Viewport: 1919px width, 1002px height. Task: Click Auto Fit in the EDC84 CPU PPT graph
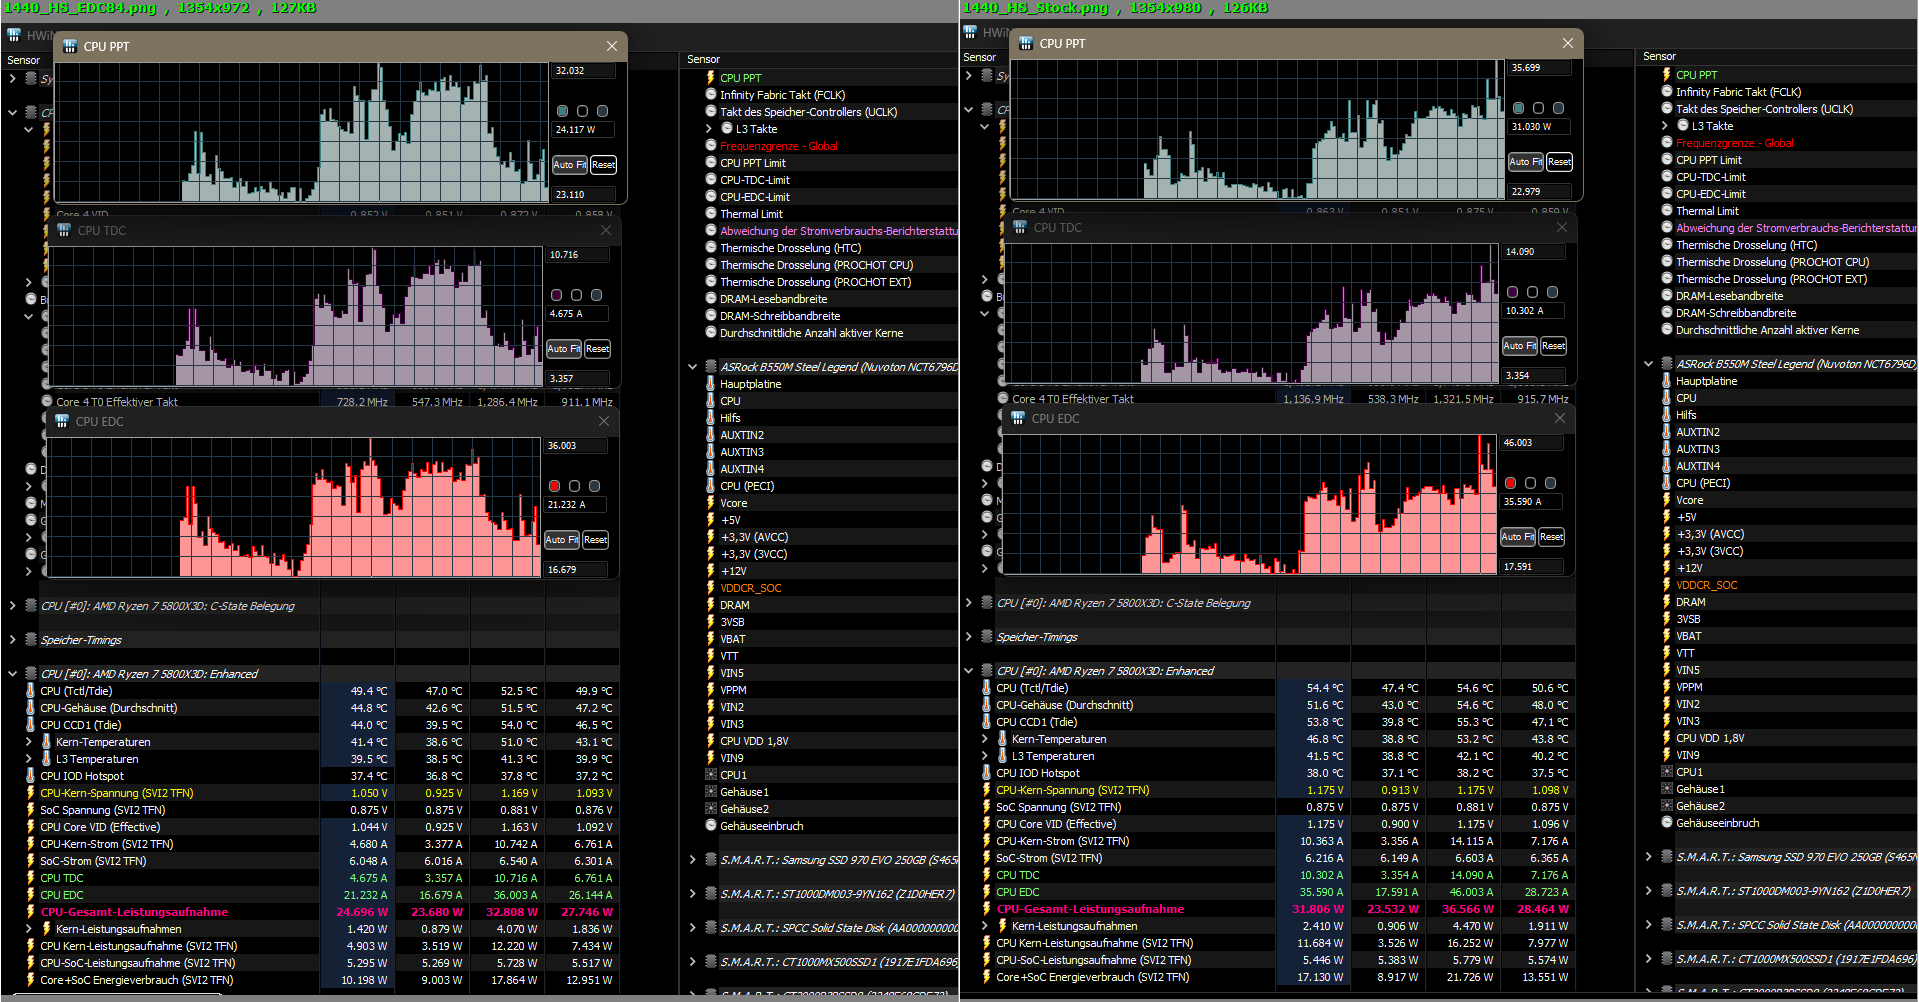[570, 165]
